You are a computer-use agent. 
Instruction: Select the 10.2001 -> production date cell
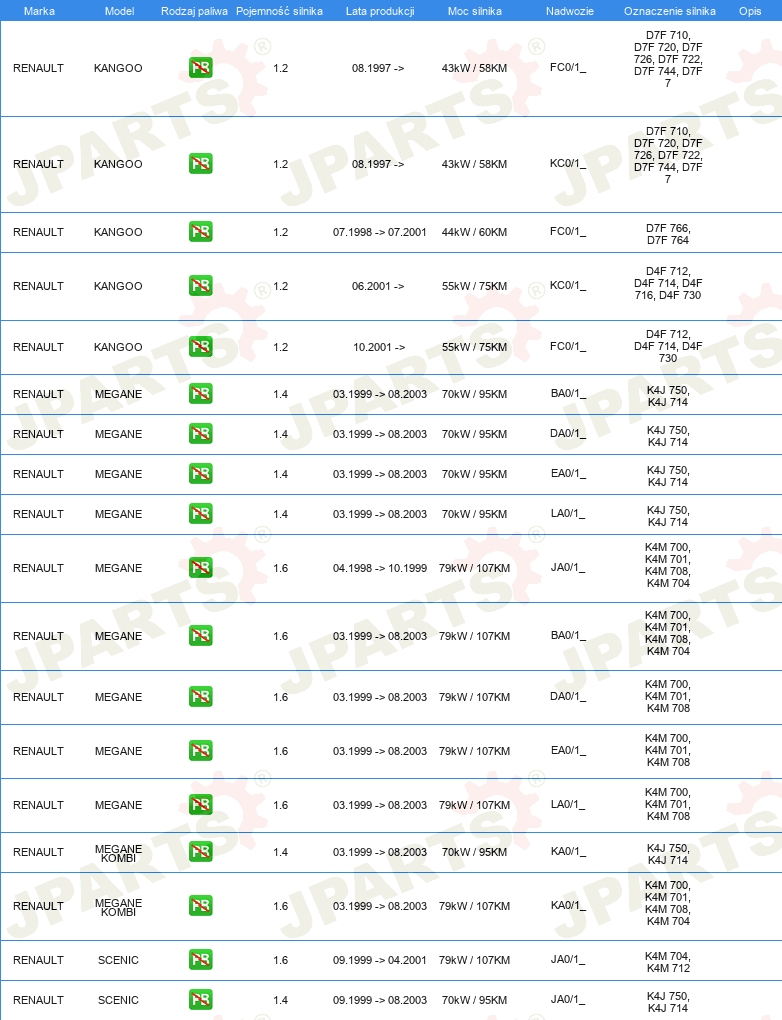[379, 347]
